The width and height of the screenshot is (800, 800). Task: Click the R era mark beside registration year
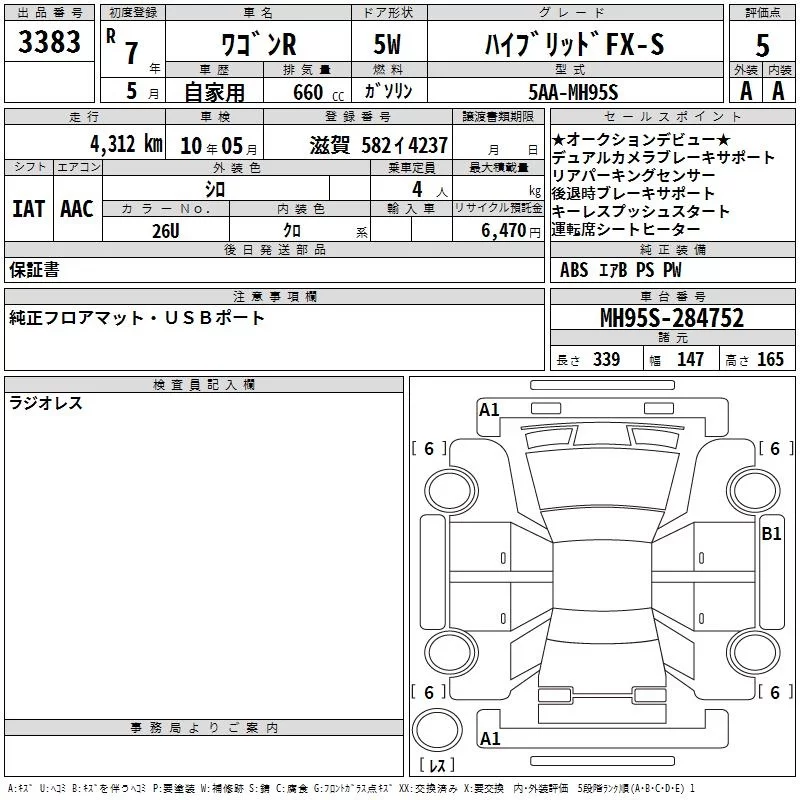coord(110,33)
